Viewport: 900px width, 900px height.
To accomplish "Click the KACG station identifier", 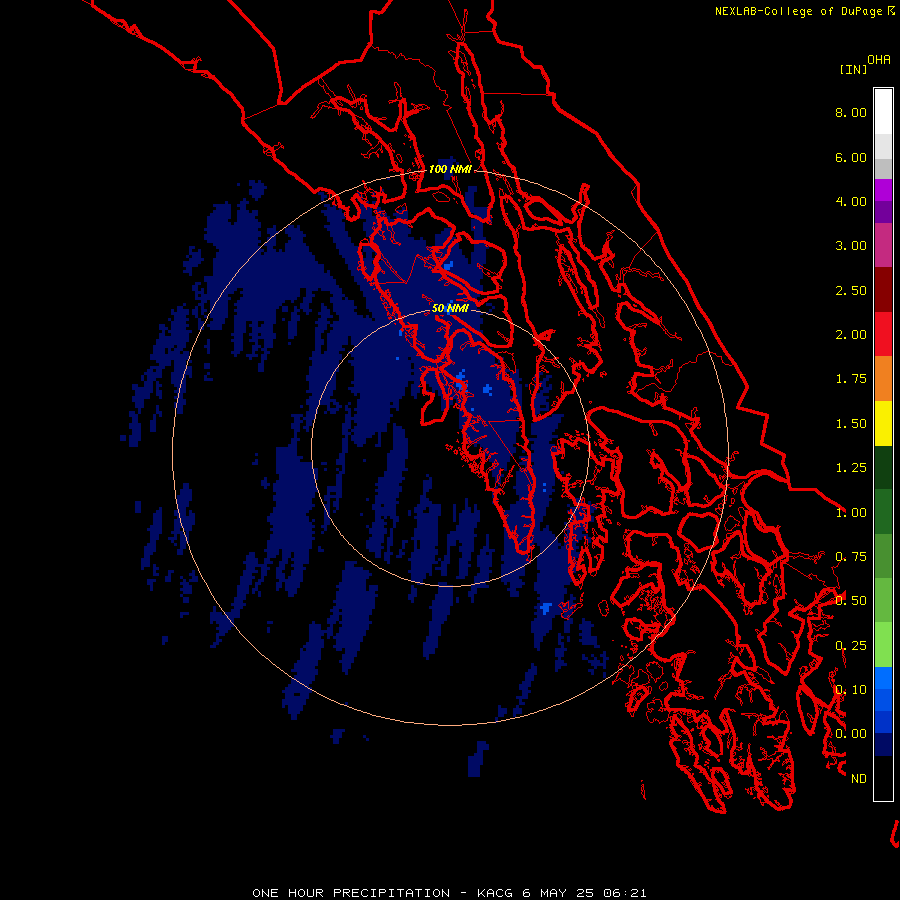I will pos(495,893).
